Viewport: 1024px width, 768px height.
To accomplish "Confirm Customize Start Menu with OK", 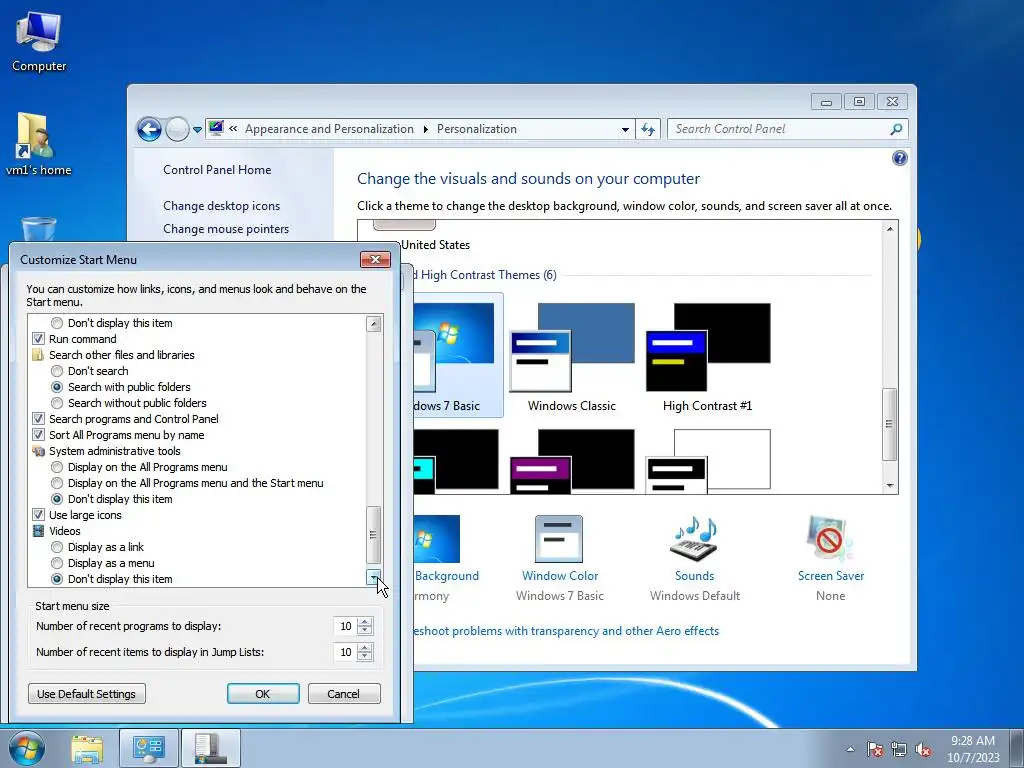I will pos(263,694).
